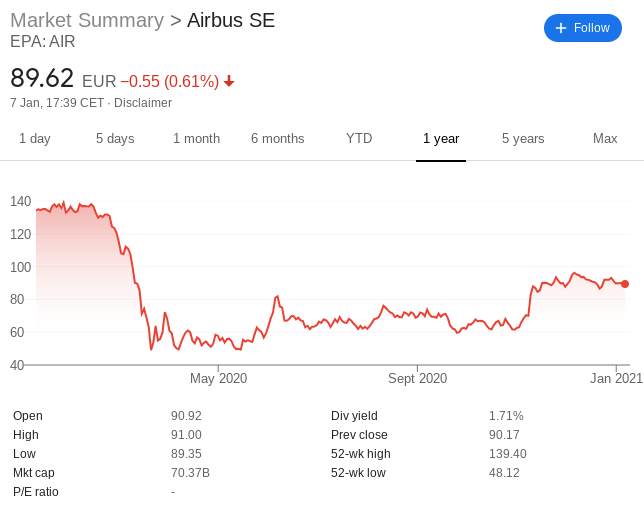Show the YTD chart range

tap(359, 139)
